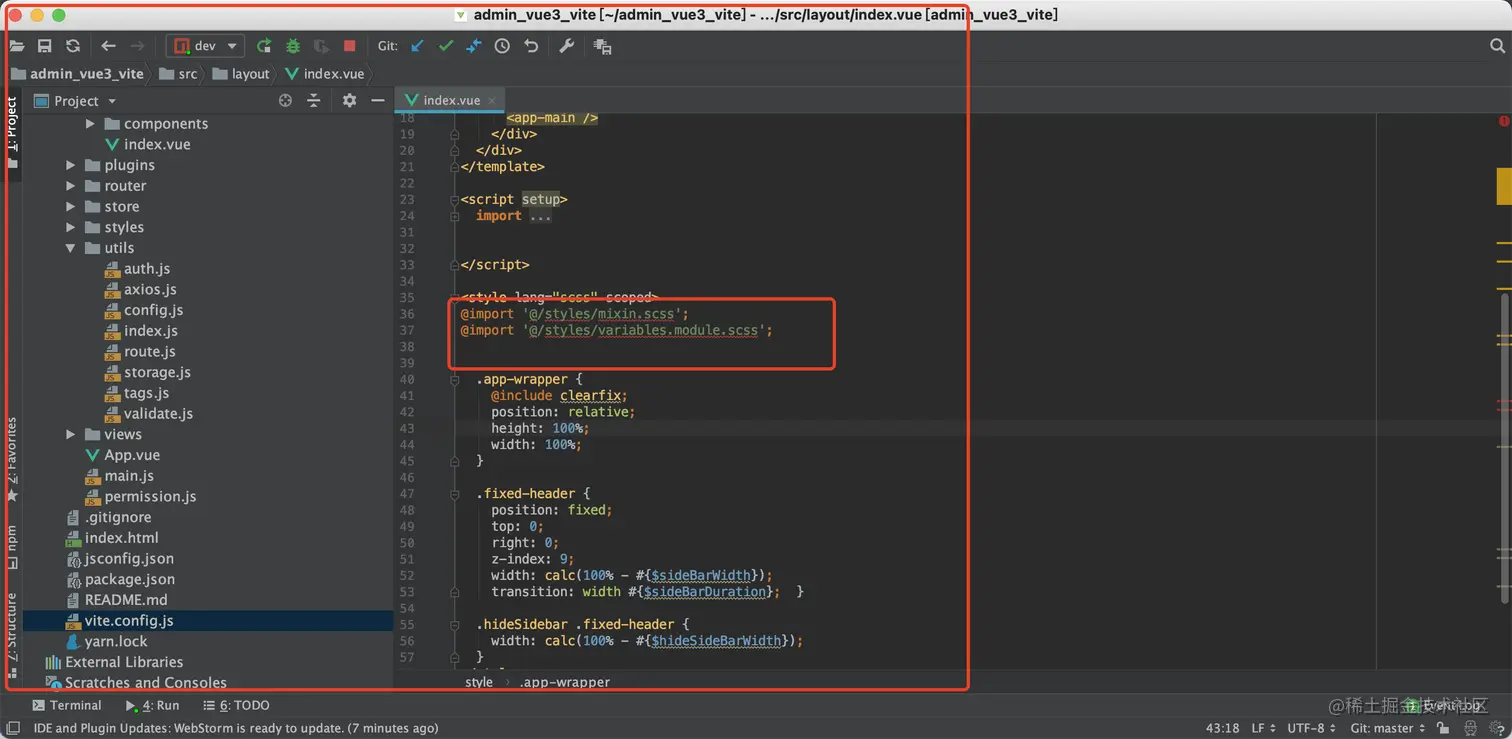Viewport: 1512px width, 739px height.
Task: Open the 6: TODO tool tab
Action: pyautogui.click(x=236, y=705)
